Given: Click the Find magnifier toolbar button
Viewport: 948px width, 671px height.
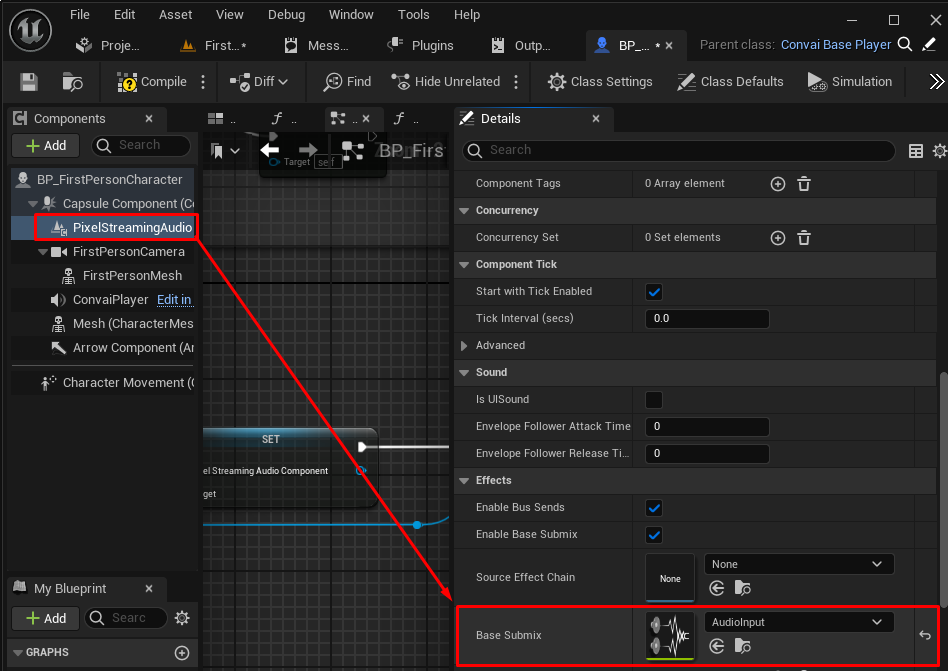Looking at the screenshot, I should pos(347,82).
